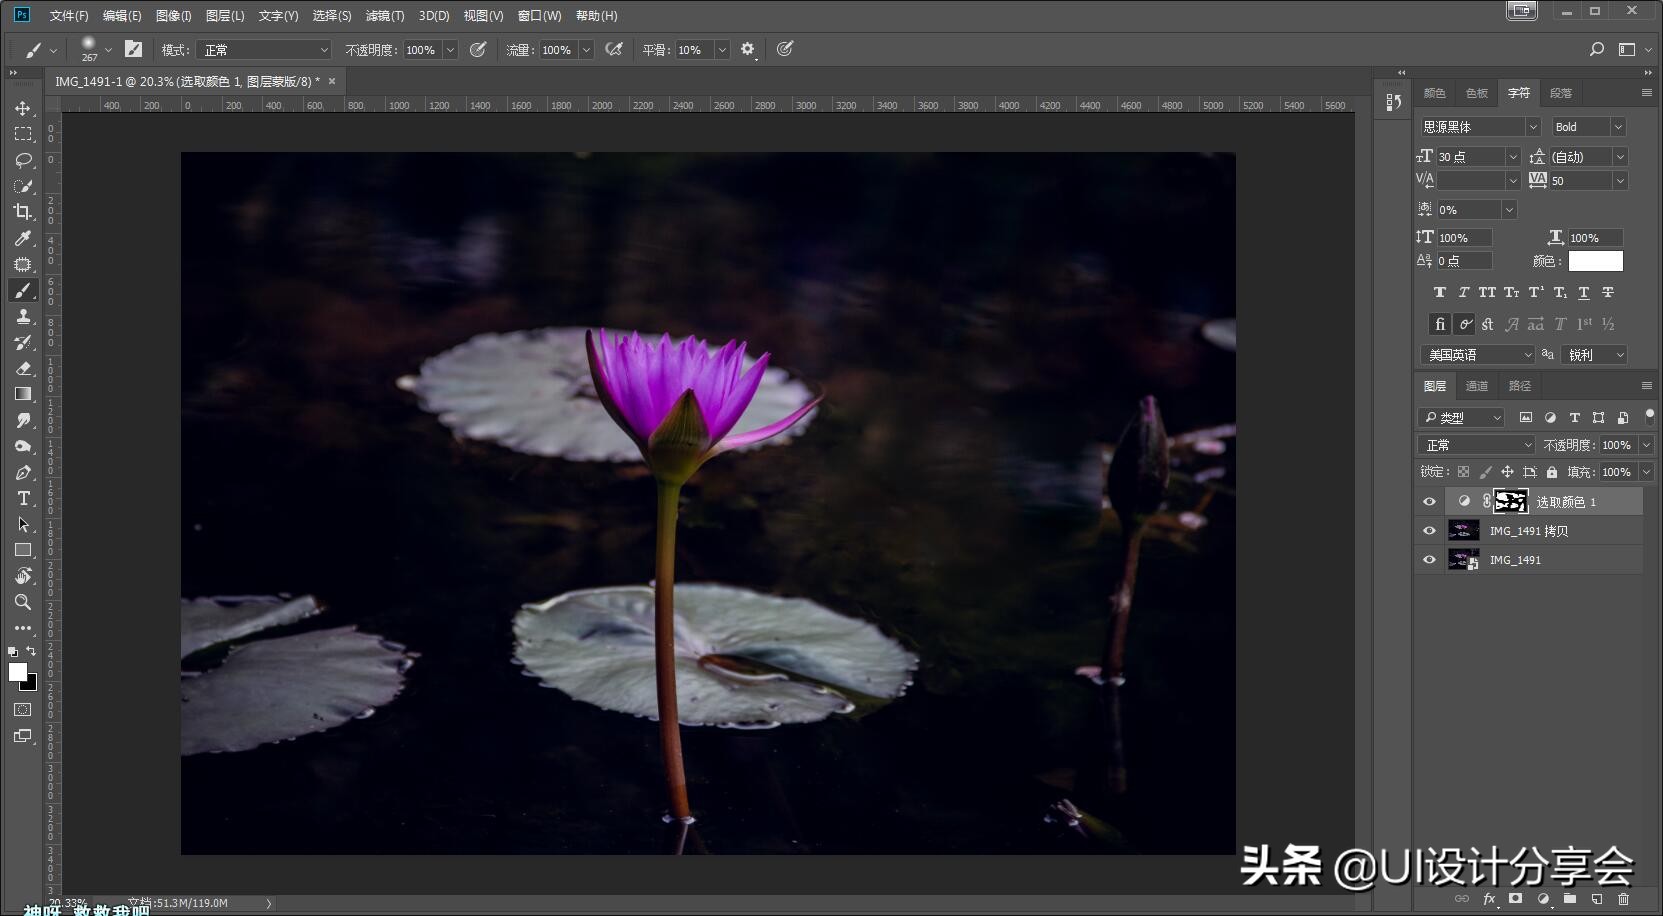The image size is (1663, 916).
Task: Toggle visibility of the IMG_1491 layer
Action: (x=1429, y=560)
